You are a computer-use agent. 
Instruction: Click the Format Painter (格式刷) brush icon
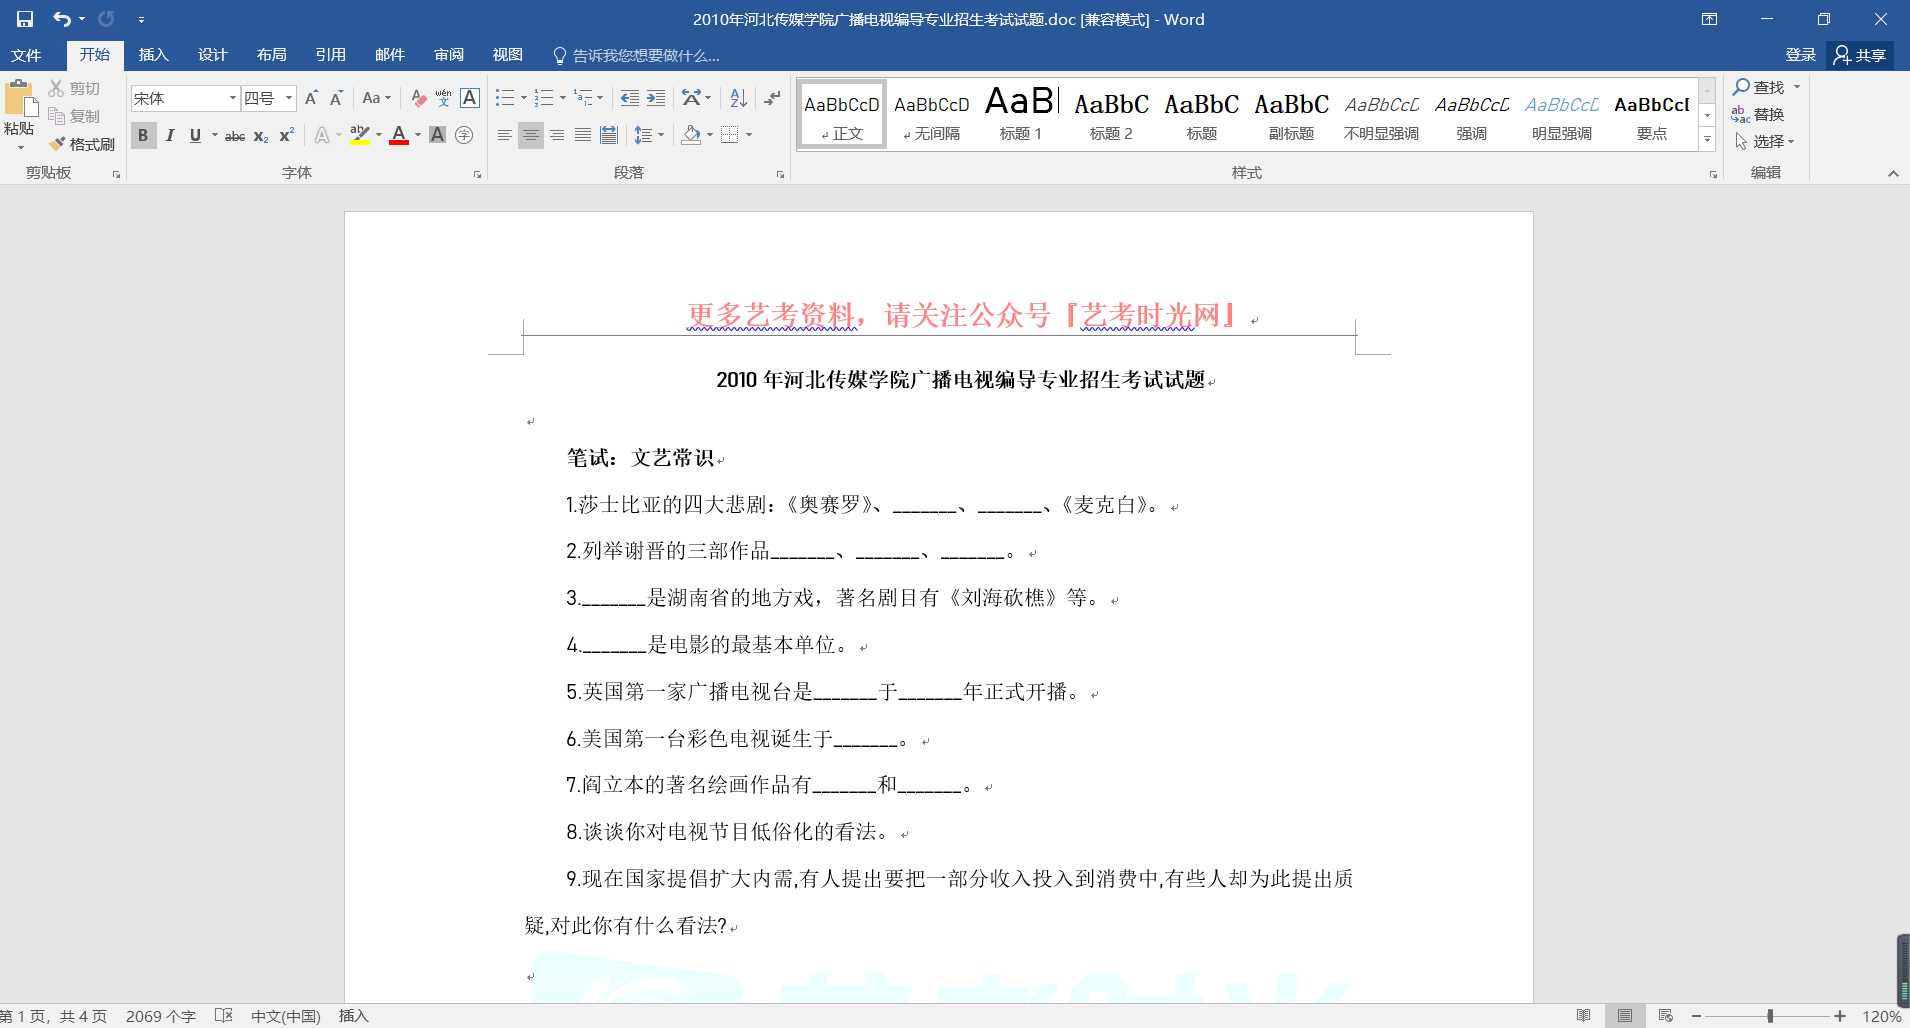pos(58,144)
